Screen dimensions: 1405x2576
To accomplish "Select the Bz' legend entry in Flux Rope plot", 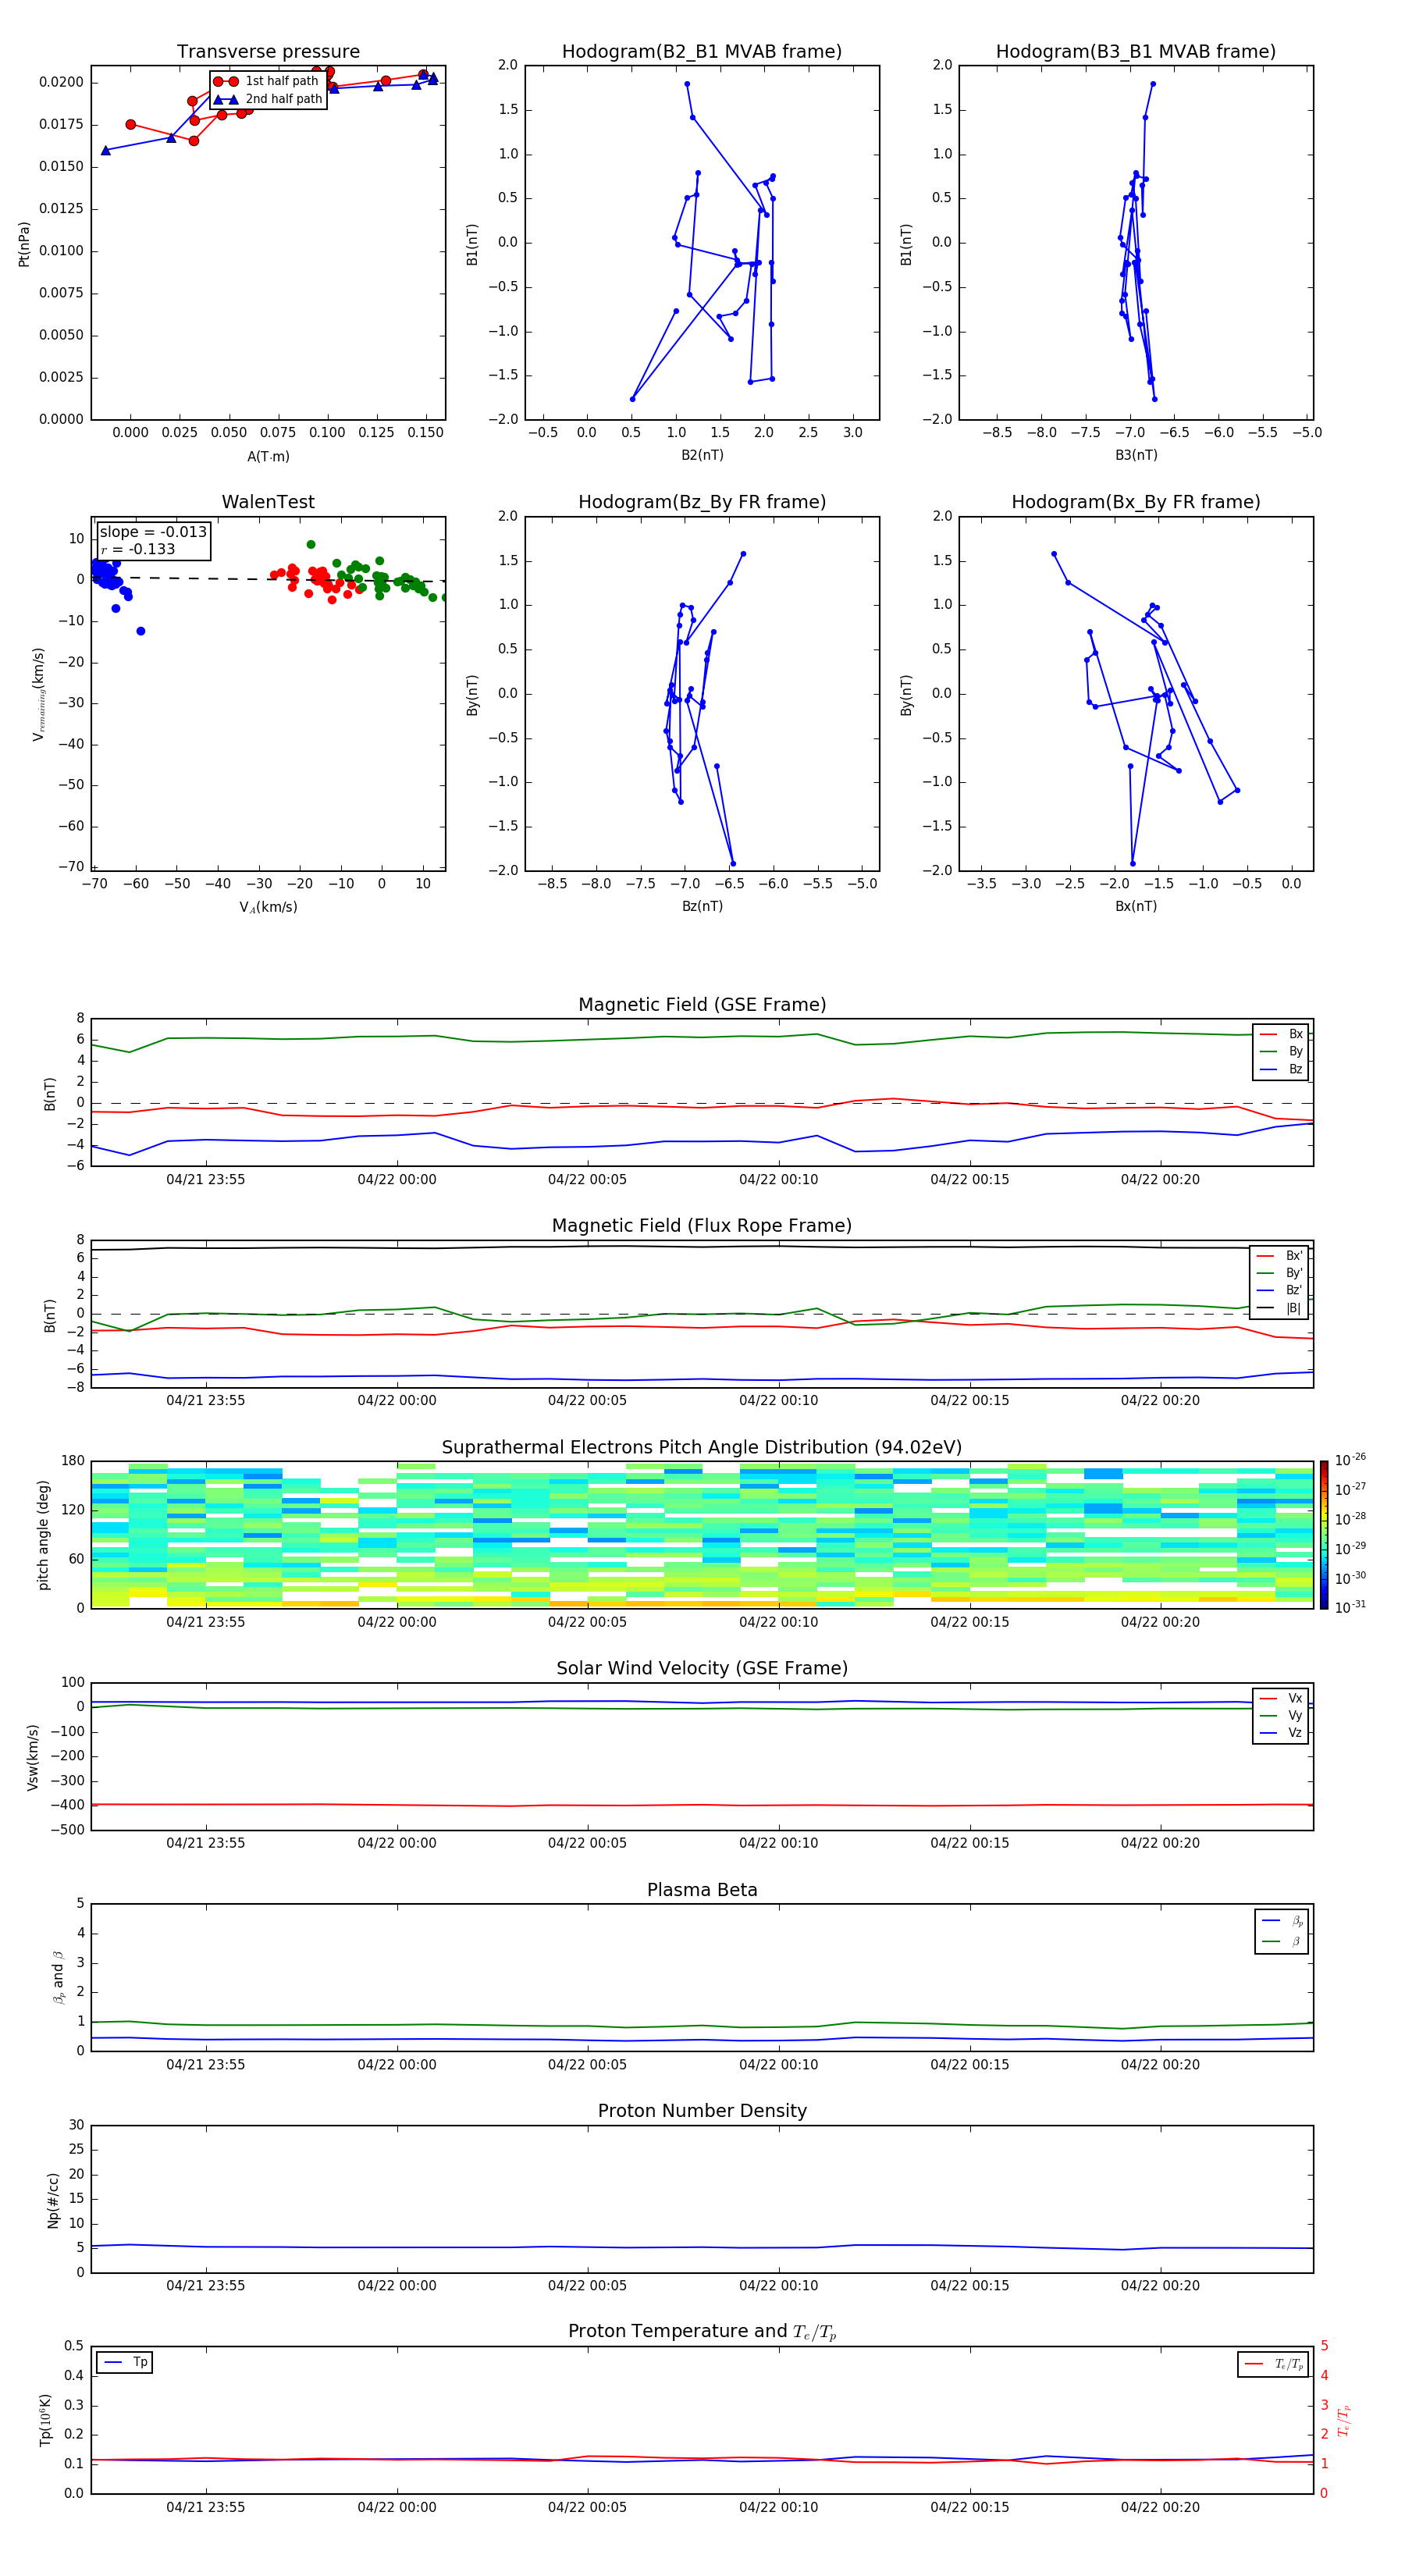I will pyautogui.click(x=1280, y=1290).
